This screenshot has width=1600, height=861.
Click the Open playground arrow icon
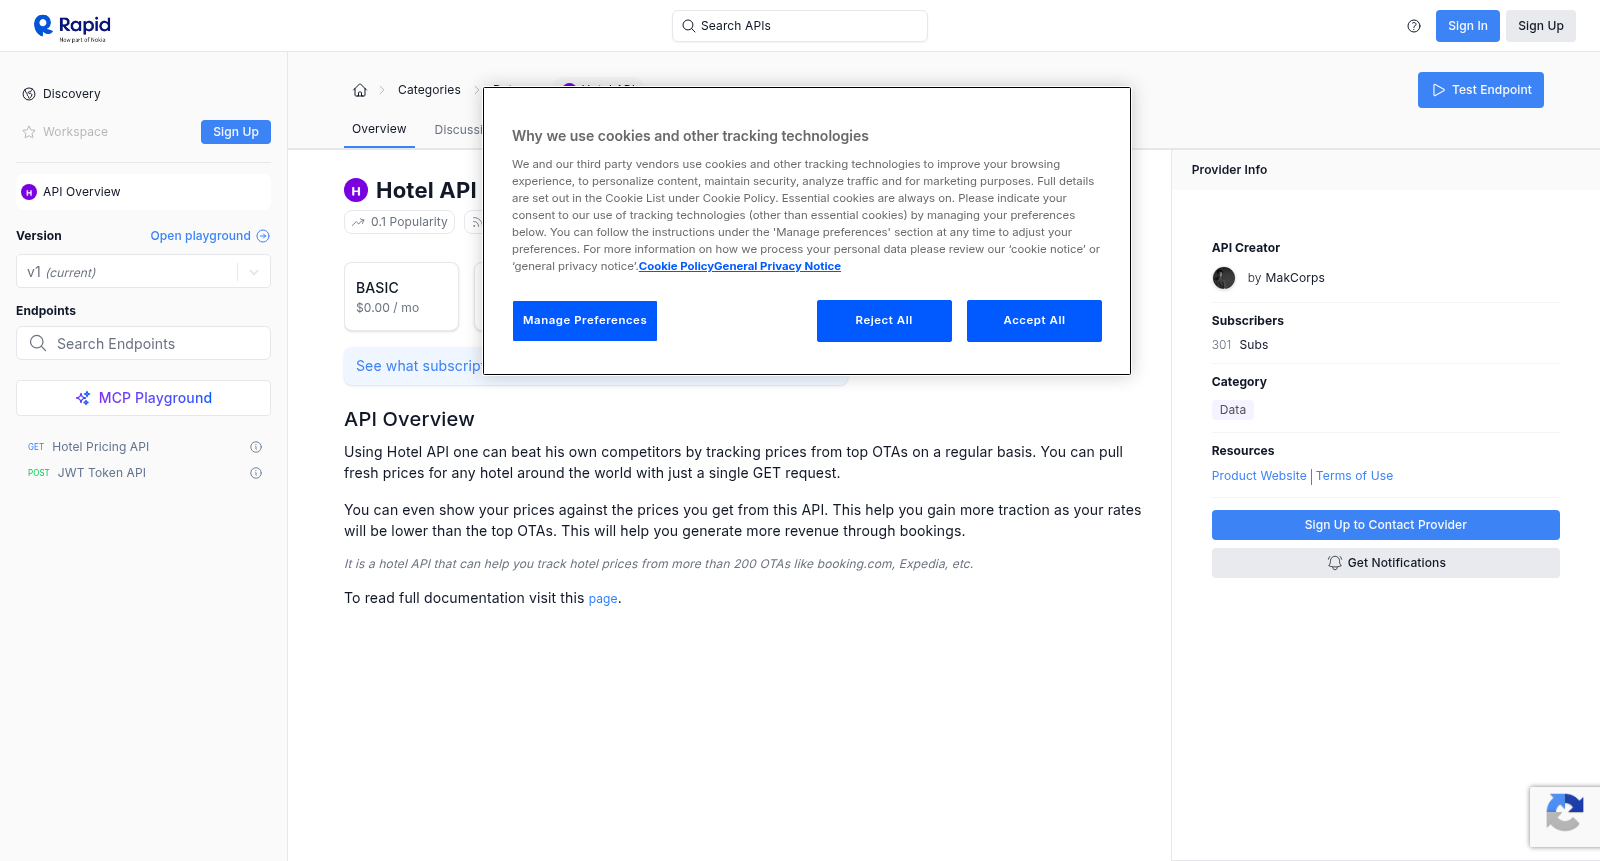click(x=263, y=236)
